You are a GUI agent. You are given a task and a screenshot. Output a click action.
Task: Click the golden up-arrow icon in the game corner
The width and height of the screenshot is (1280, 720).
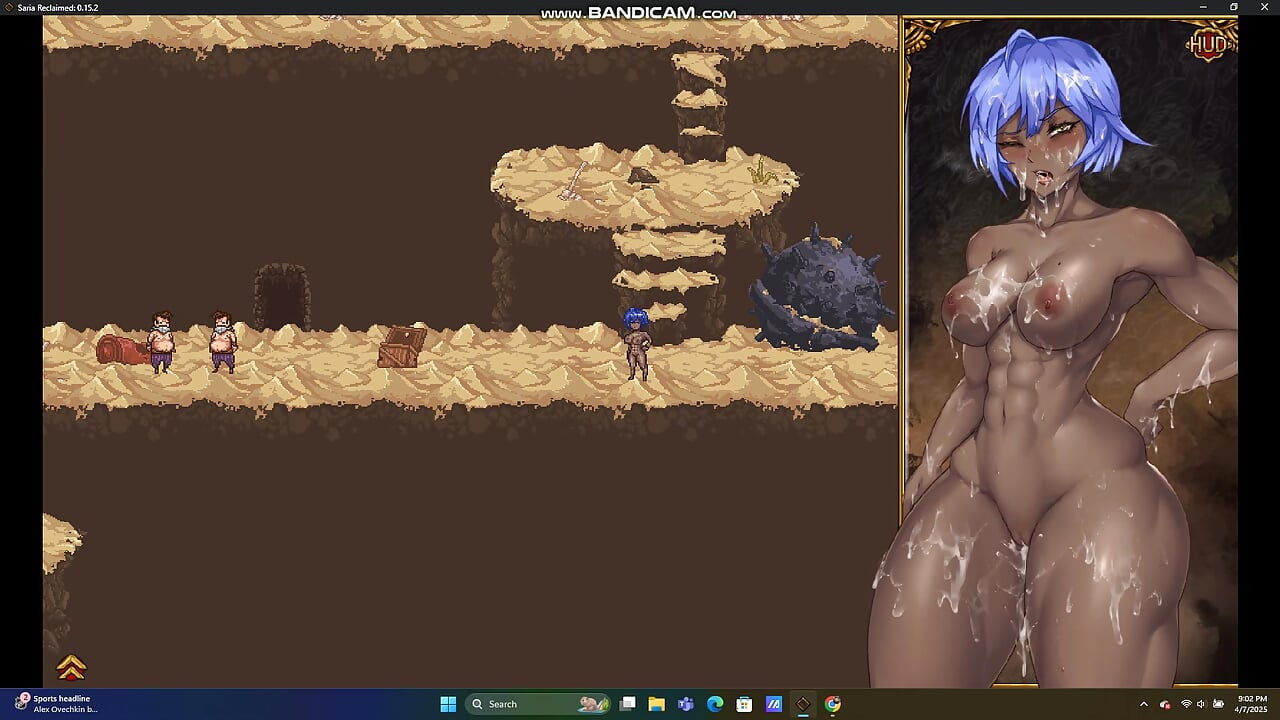pos(71,667)
